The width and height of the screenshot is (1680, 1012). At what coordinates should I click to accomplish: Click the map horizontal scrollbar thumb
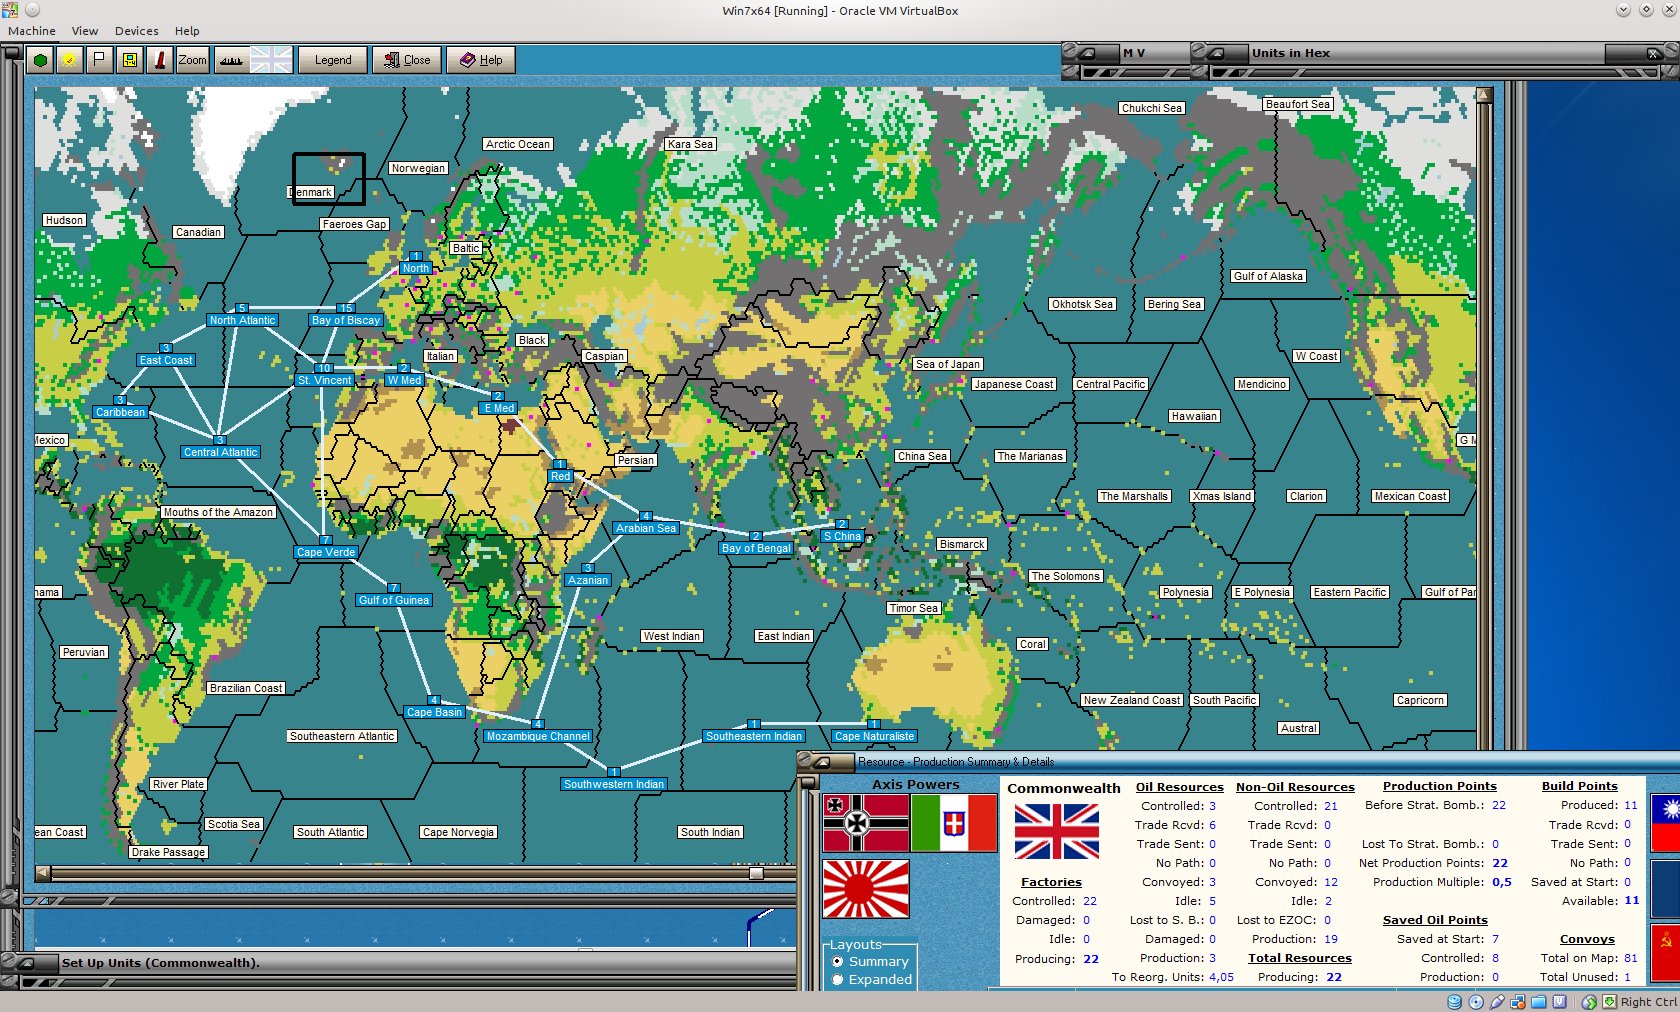pyautogui.click(x=757, y=873)
